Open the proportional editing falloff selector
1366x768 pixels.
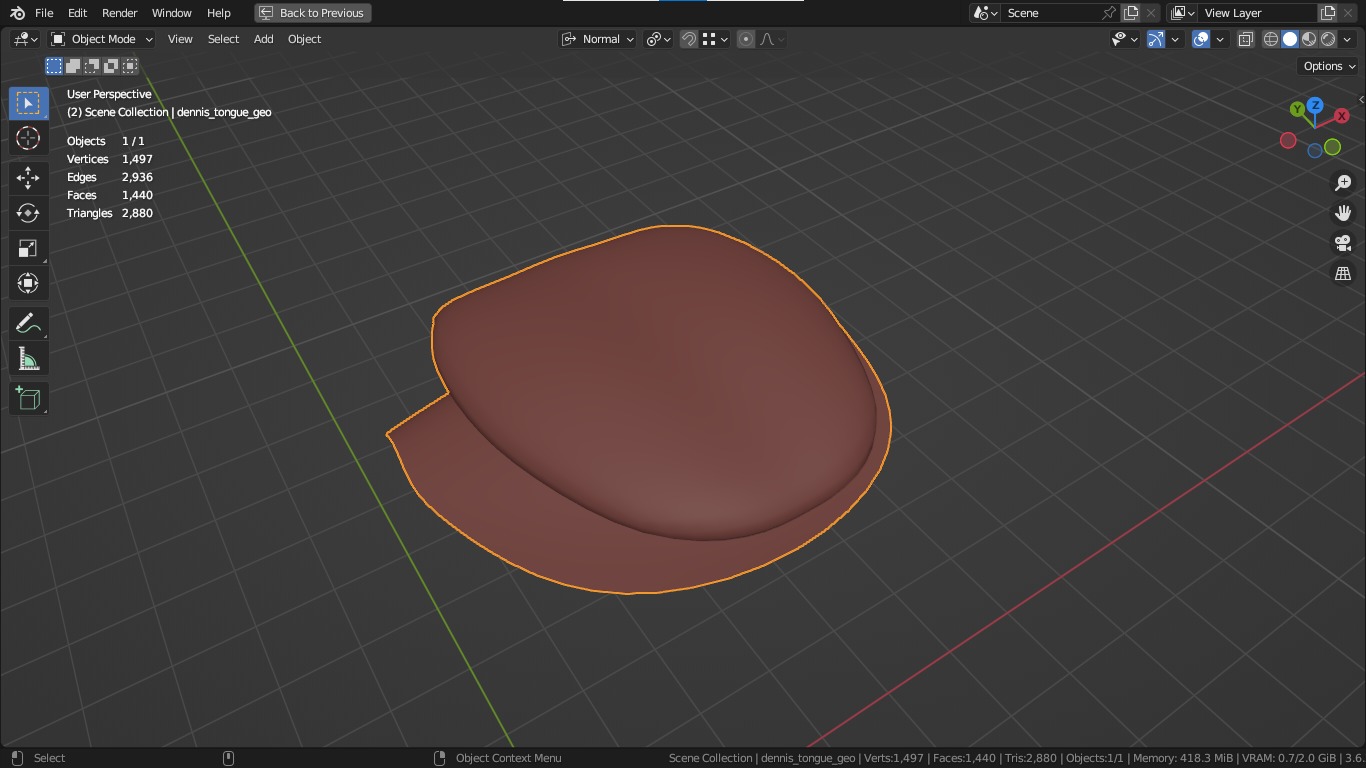pyautogui.click(x=772, y=39)
